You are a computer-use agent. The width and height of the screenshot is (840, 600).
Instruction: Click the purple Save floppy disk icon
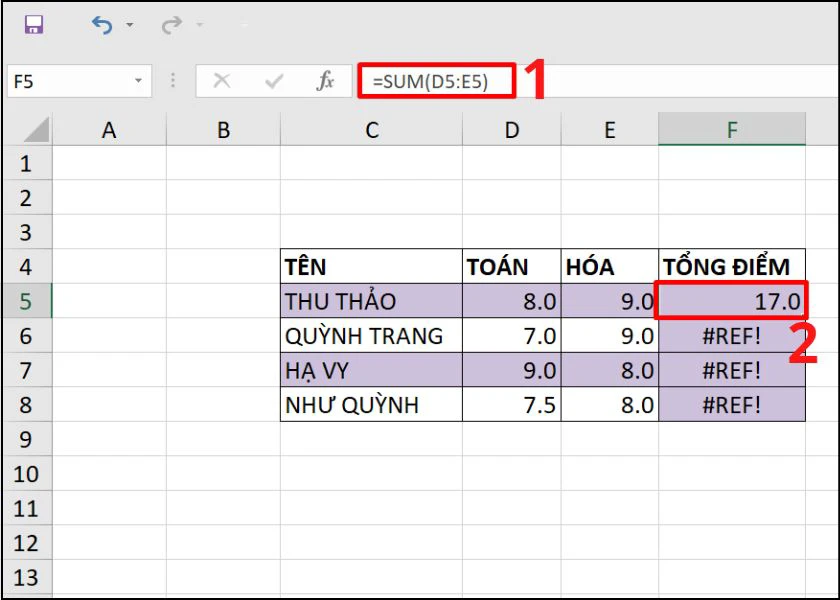pyautogui.click(x=34, y=25)
